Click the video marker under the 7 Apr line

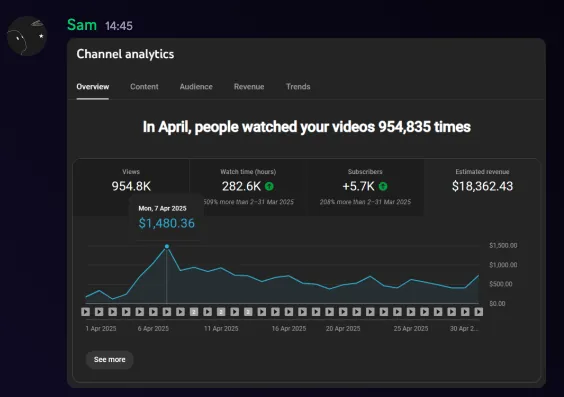coord(167,312)
